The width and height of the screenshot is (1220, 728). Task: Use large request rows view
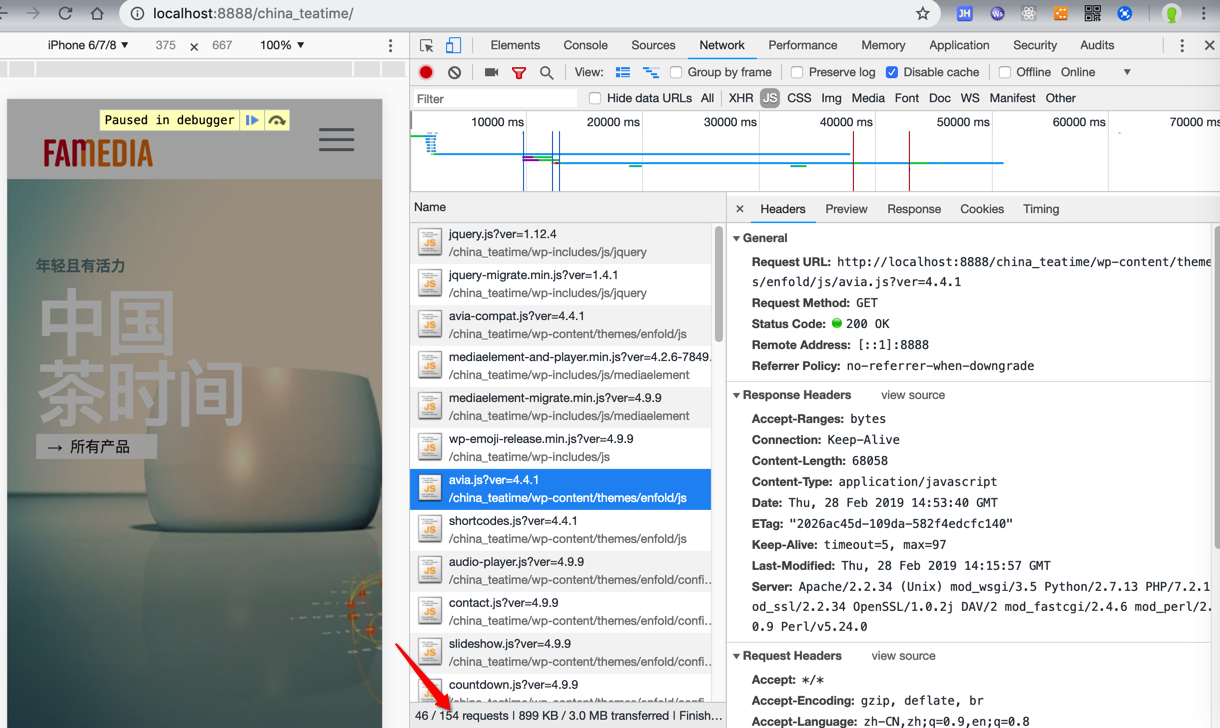pyautogui.click(x=623, y=72)
